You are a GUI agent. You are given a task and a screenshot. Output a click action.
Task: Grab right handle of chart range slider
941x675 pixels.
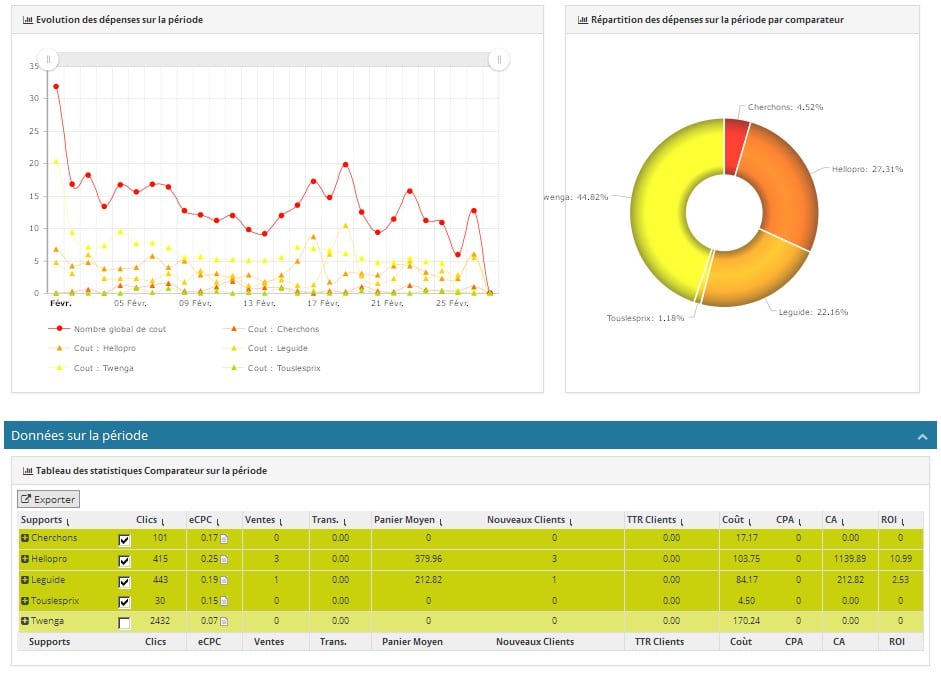pyautogui.click(x=499, y=59)
